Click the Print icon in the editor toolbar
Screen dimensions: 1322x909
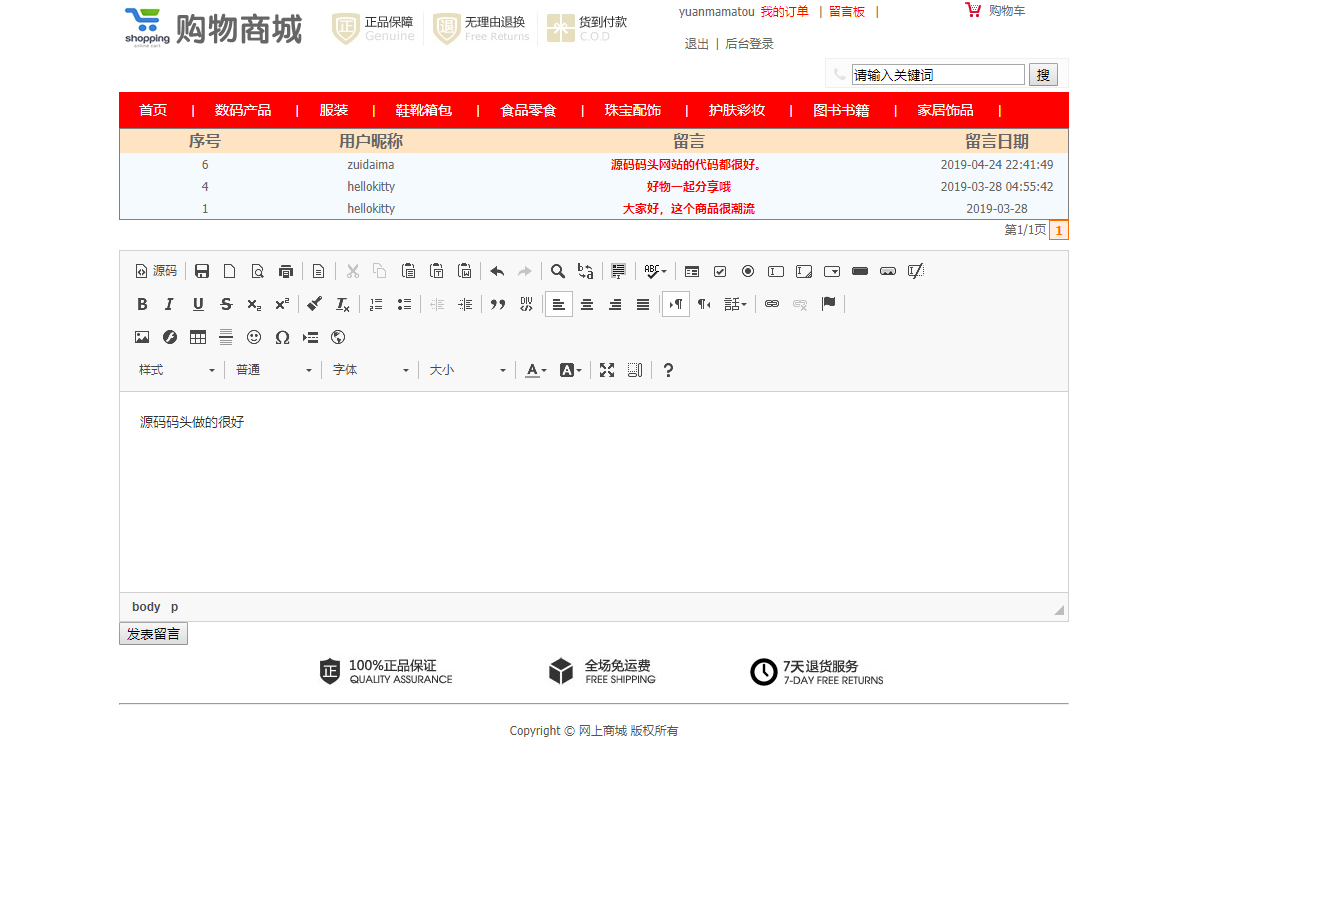[x=285, y=271]
